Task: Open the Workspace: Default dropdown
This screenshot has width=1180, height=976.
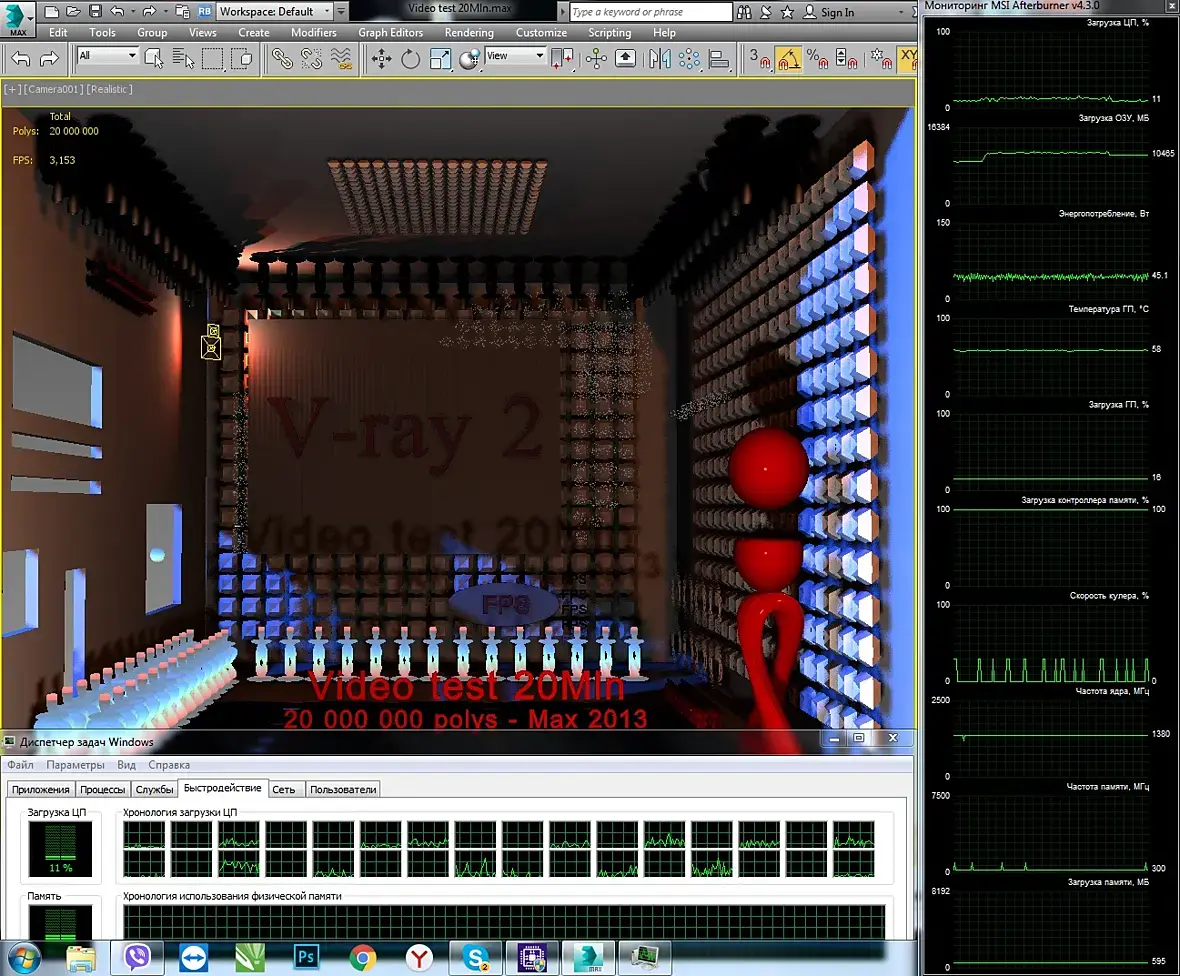Action: click(x=275, y=11)
